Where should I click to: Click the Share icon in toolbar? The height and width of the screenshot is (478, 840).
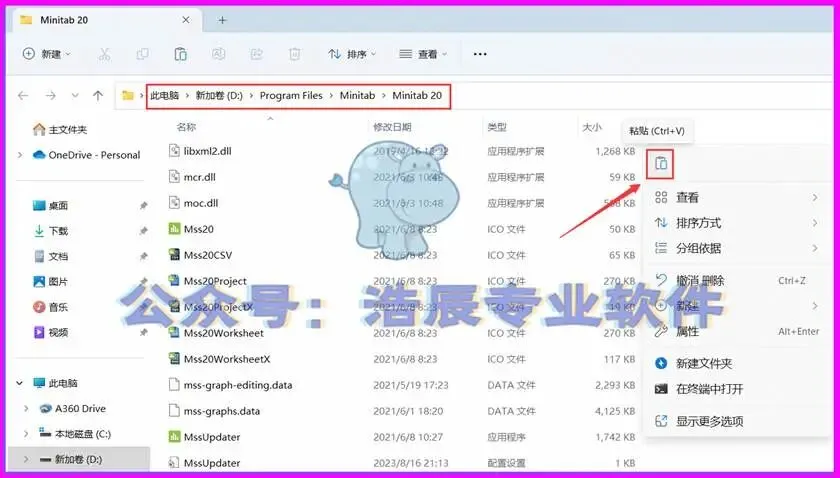(257, 54)
